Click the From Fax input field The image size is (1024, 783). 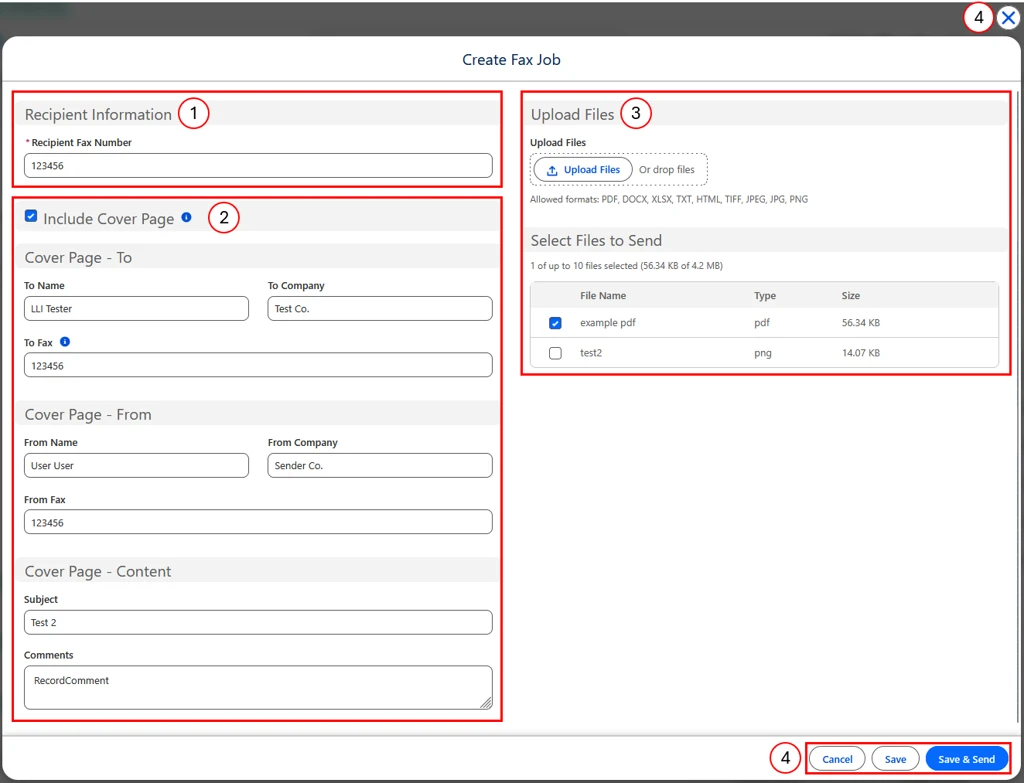[258, 522]
